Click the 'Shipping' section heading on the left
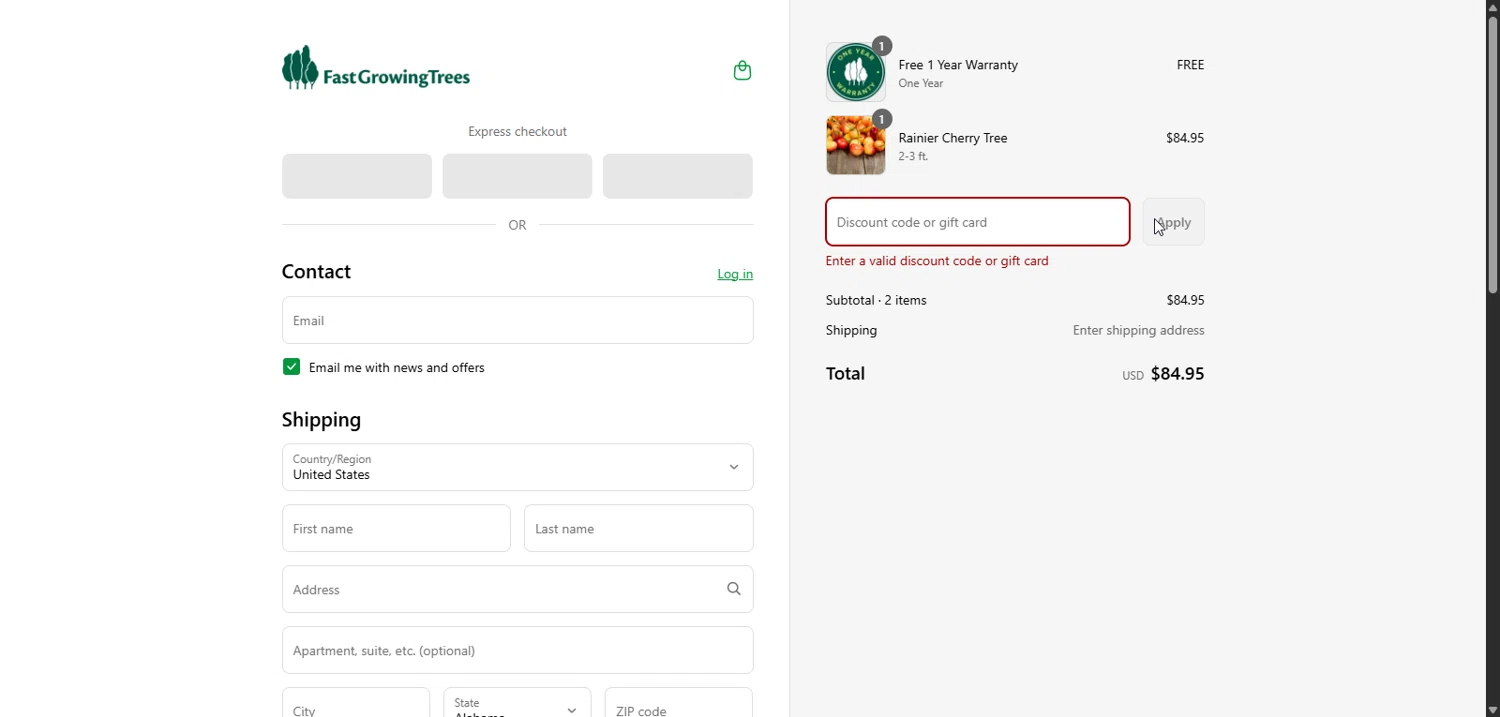Viewport: 1500px width, 717px height. 322,420
